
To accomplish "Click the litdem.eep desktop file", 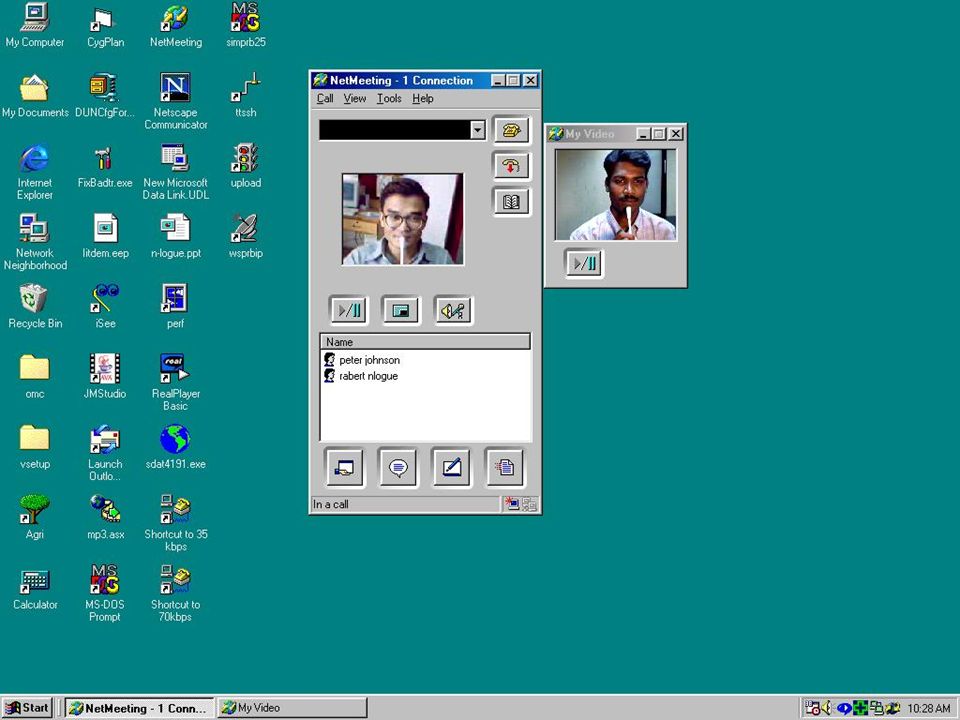I will pos(105,237).
